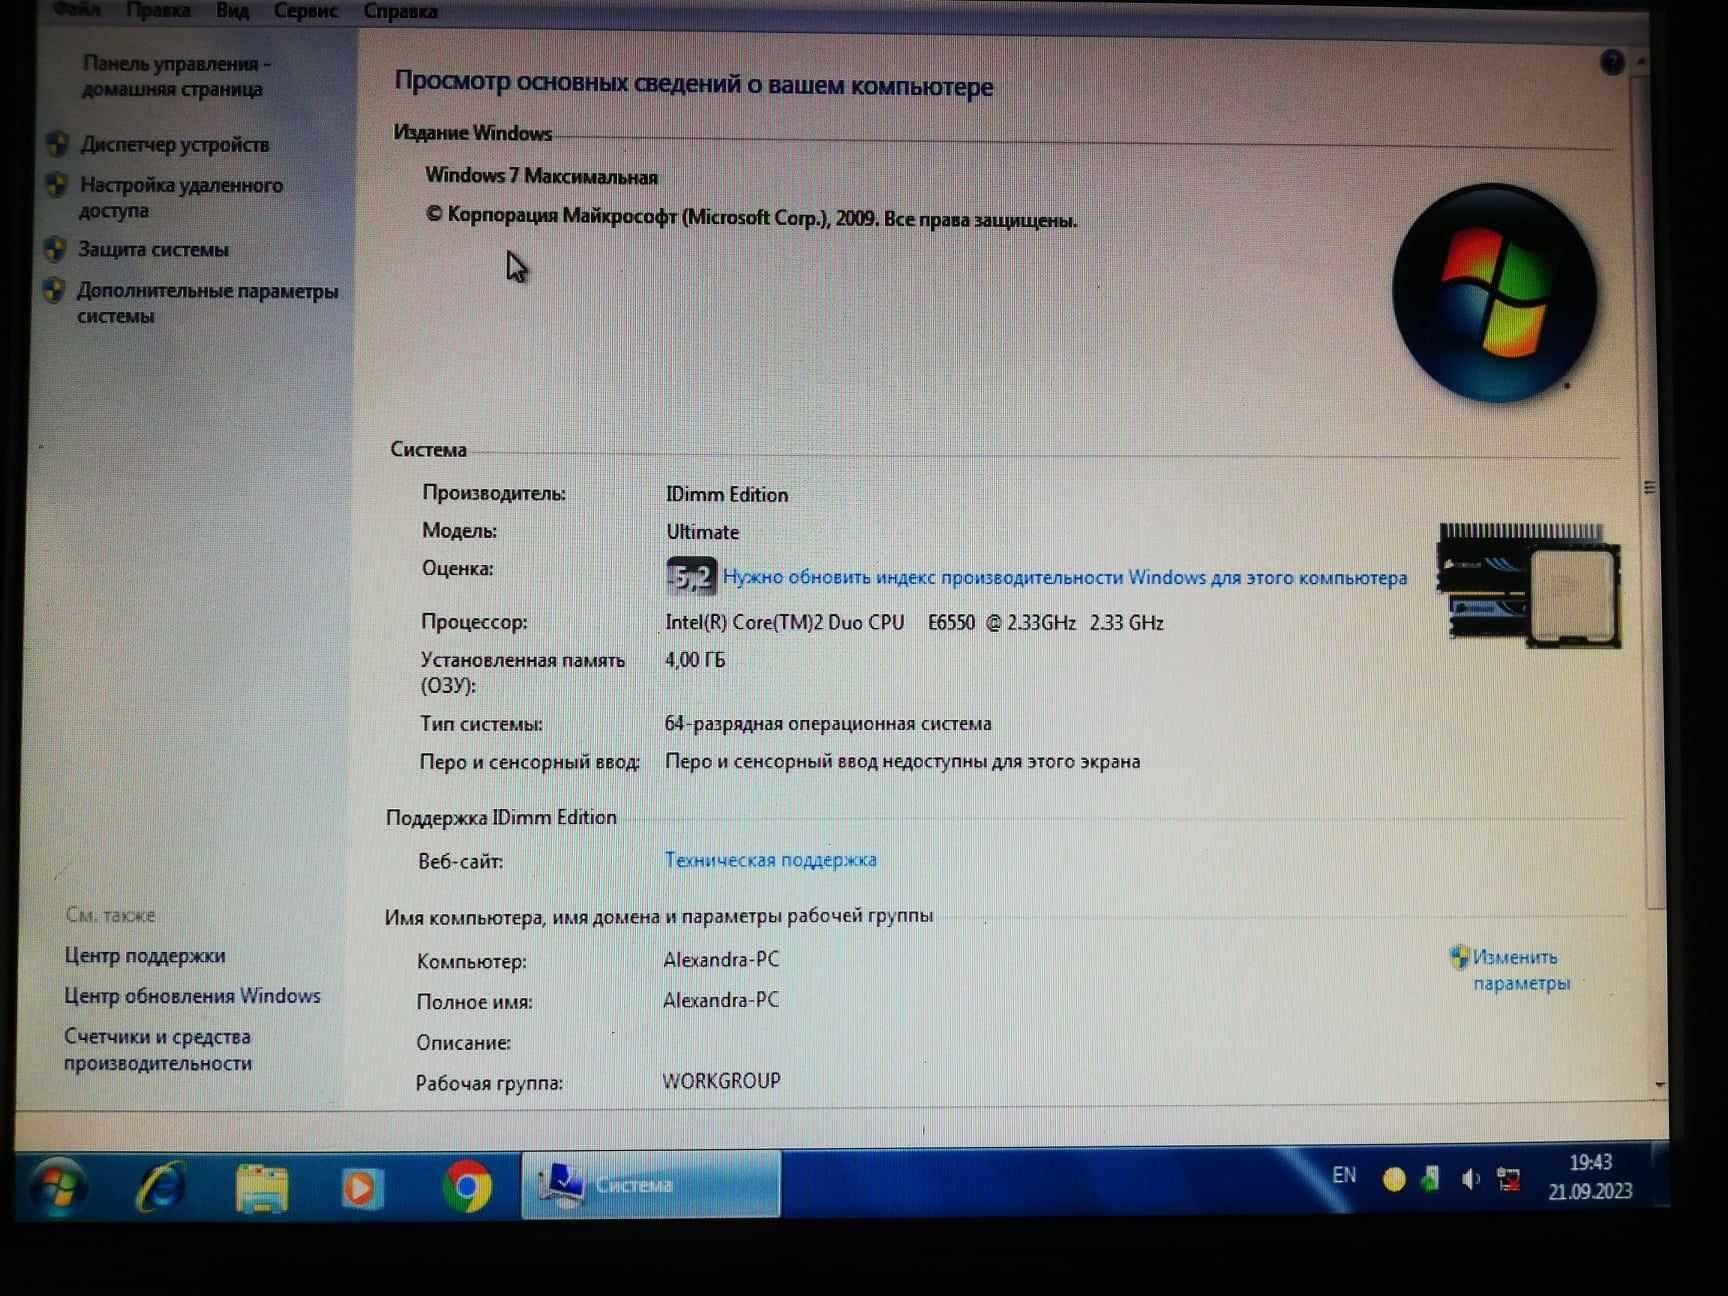Click the scrollbar down arrow
The height and width of the screenshot is (1296, 1728).
point(1660,1085)
